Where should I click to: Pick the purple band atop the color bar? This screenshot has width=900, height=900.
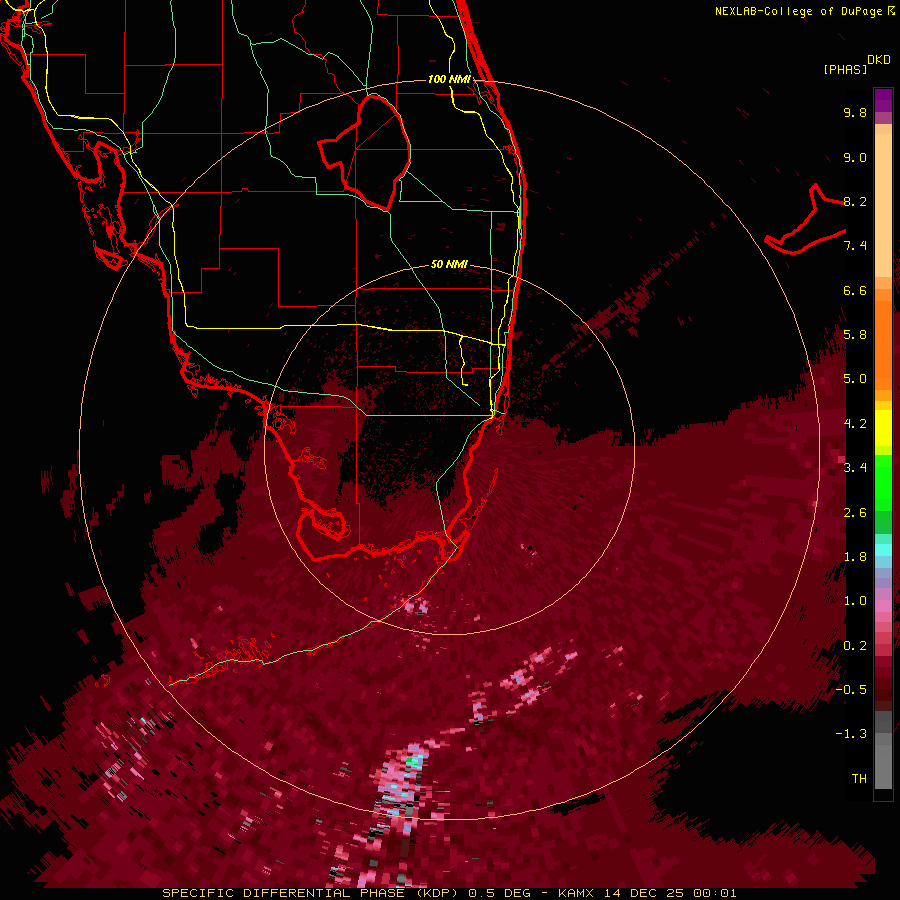883,100
